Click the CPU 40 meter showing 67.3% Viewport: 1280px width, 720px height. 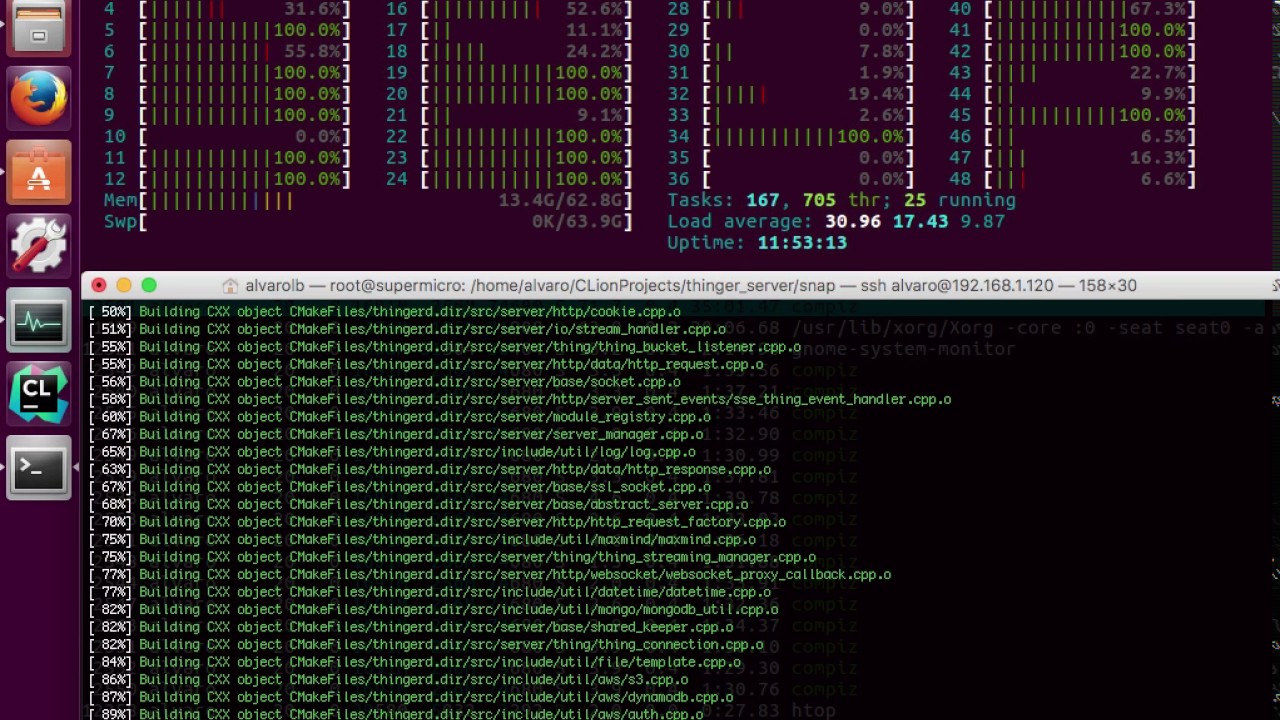[1072, 9]
